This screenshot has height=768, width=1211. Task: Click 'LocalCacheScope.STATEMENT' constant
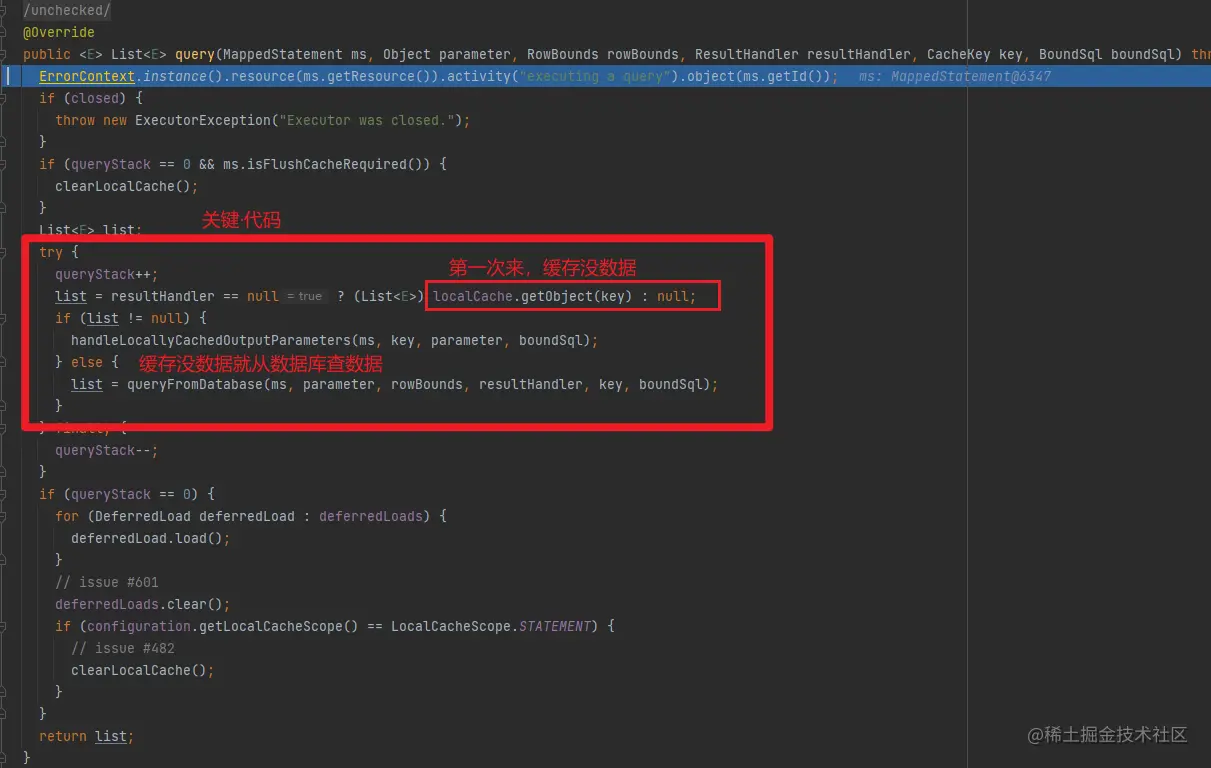[491, 626]
